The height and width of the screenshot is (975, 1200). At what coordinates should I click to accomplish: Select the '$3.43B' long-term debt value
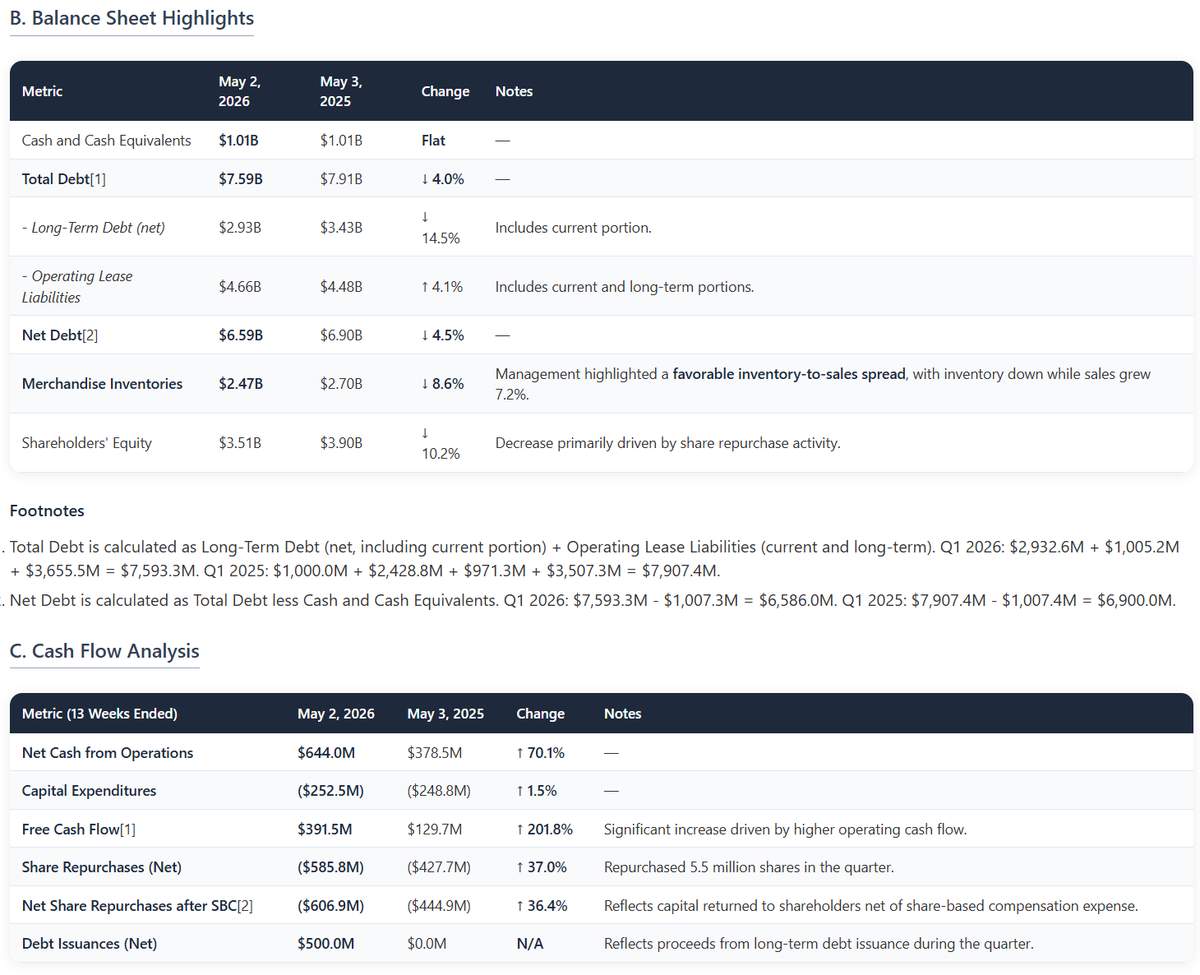tap(341, 227)
